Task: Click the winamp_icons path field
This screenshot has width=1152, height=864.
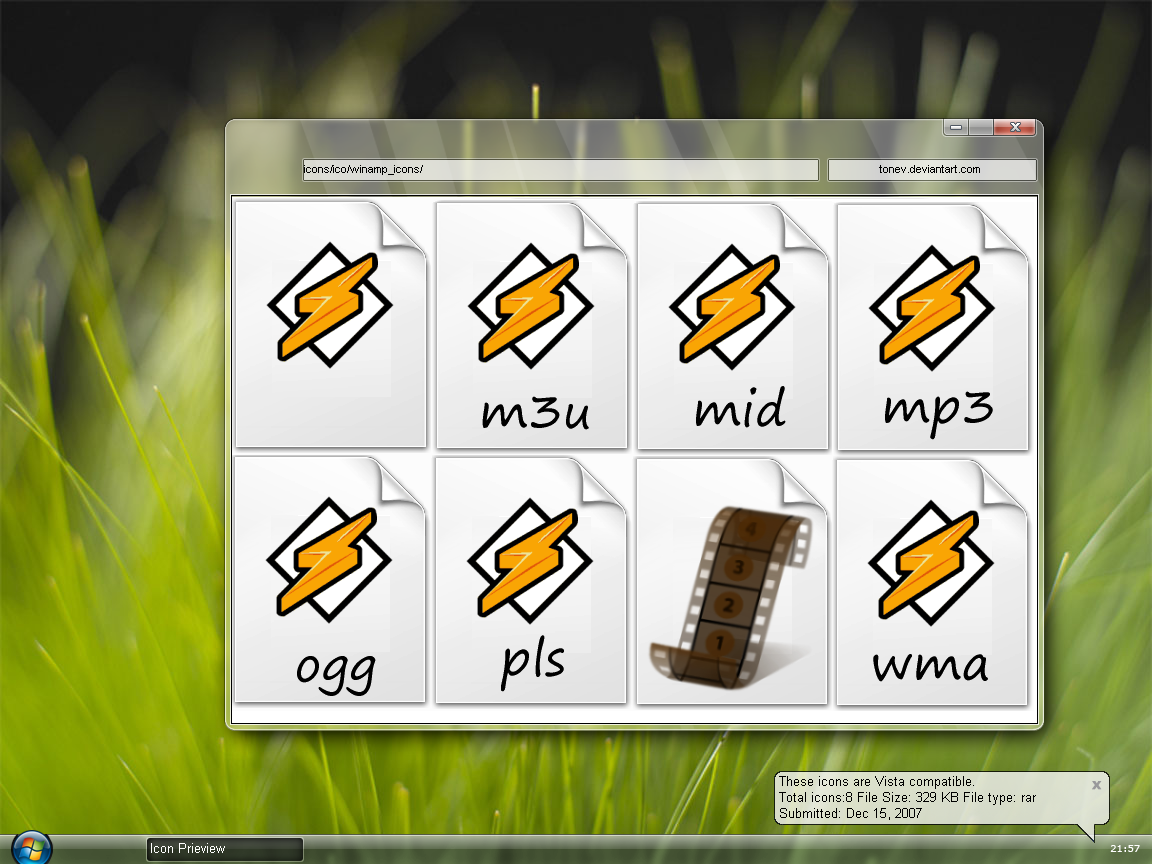Action: tap(560, 169)
